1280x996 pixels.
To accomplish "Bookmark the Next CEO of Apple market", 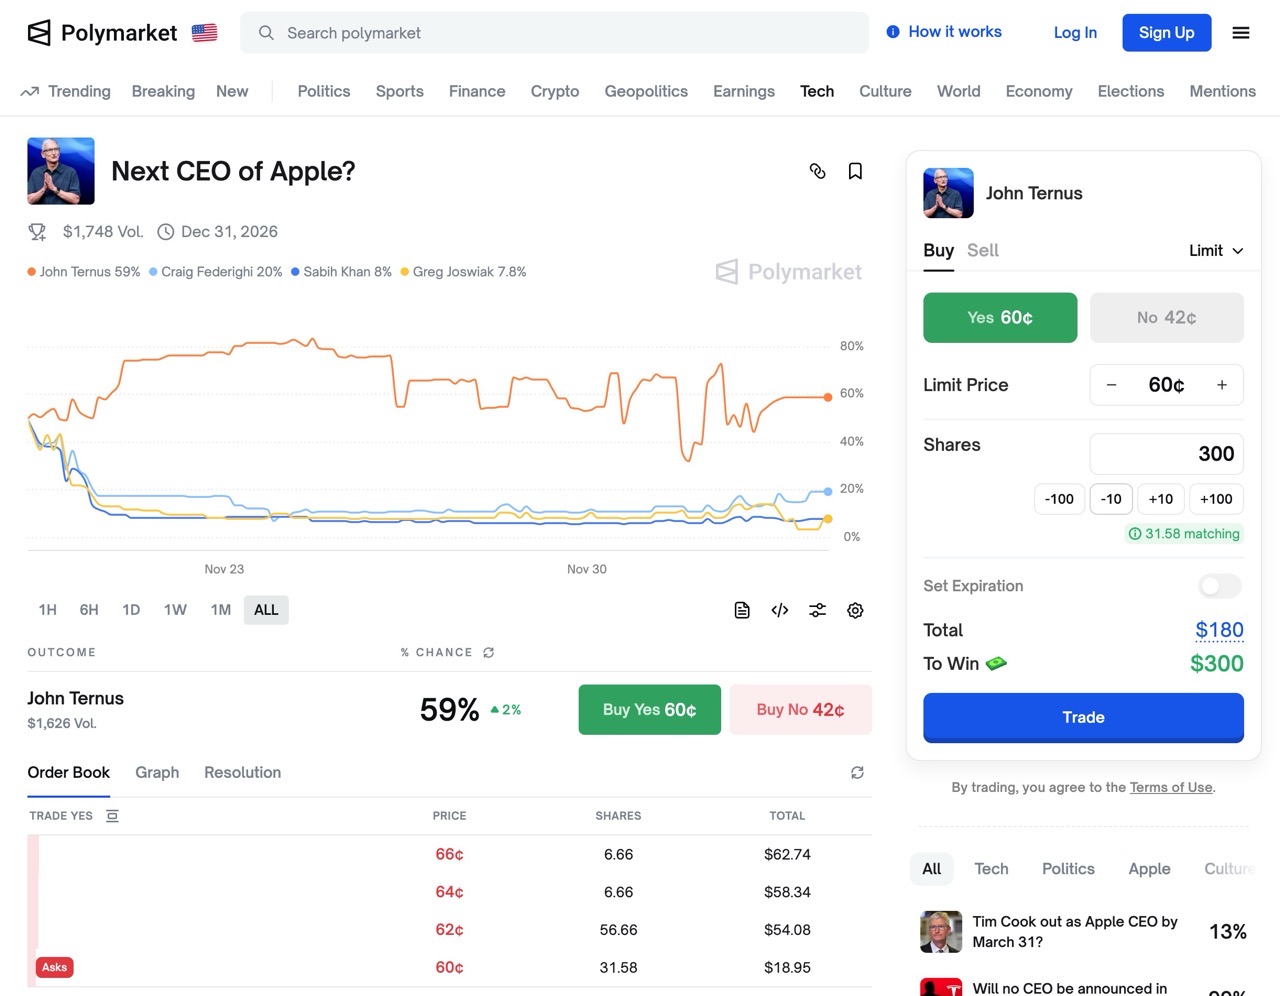I will pyautogui.click(x=855, y=171).
